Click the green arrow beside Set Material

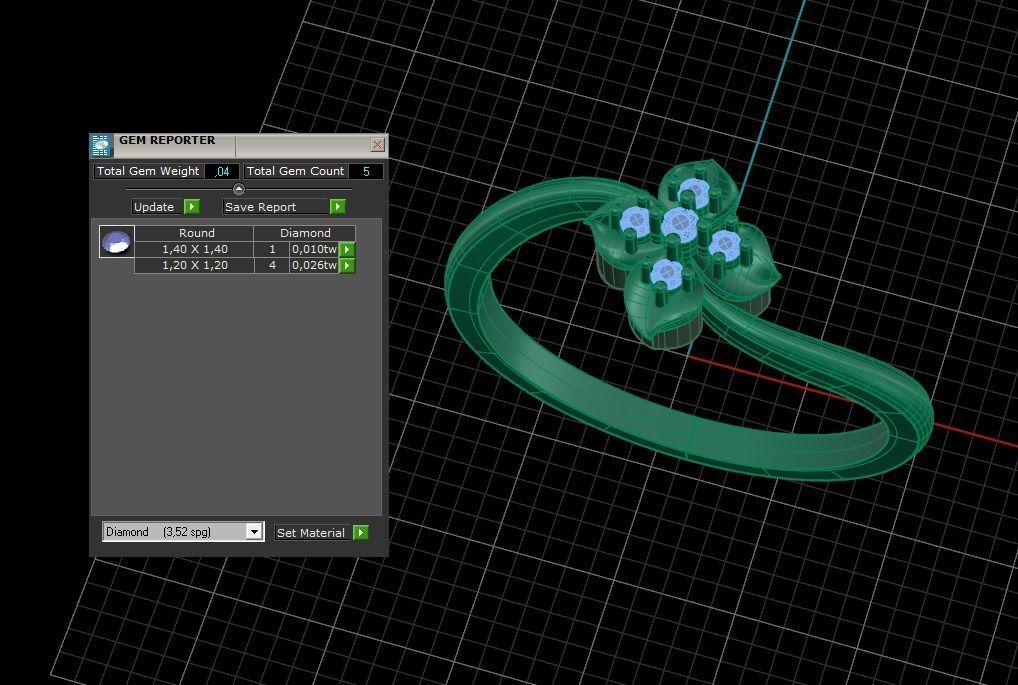[361, 532]
